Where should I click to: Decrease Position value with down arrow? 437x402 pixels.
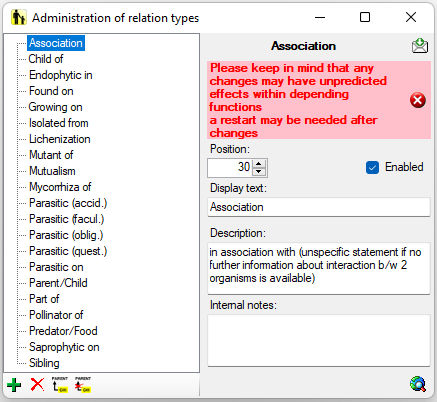pyautogui.click(x=259, y=172)
